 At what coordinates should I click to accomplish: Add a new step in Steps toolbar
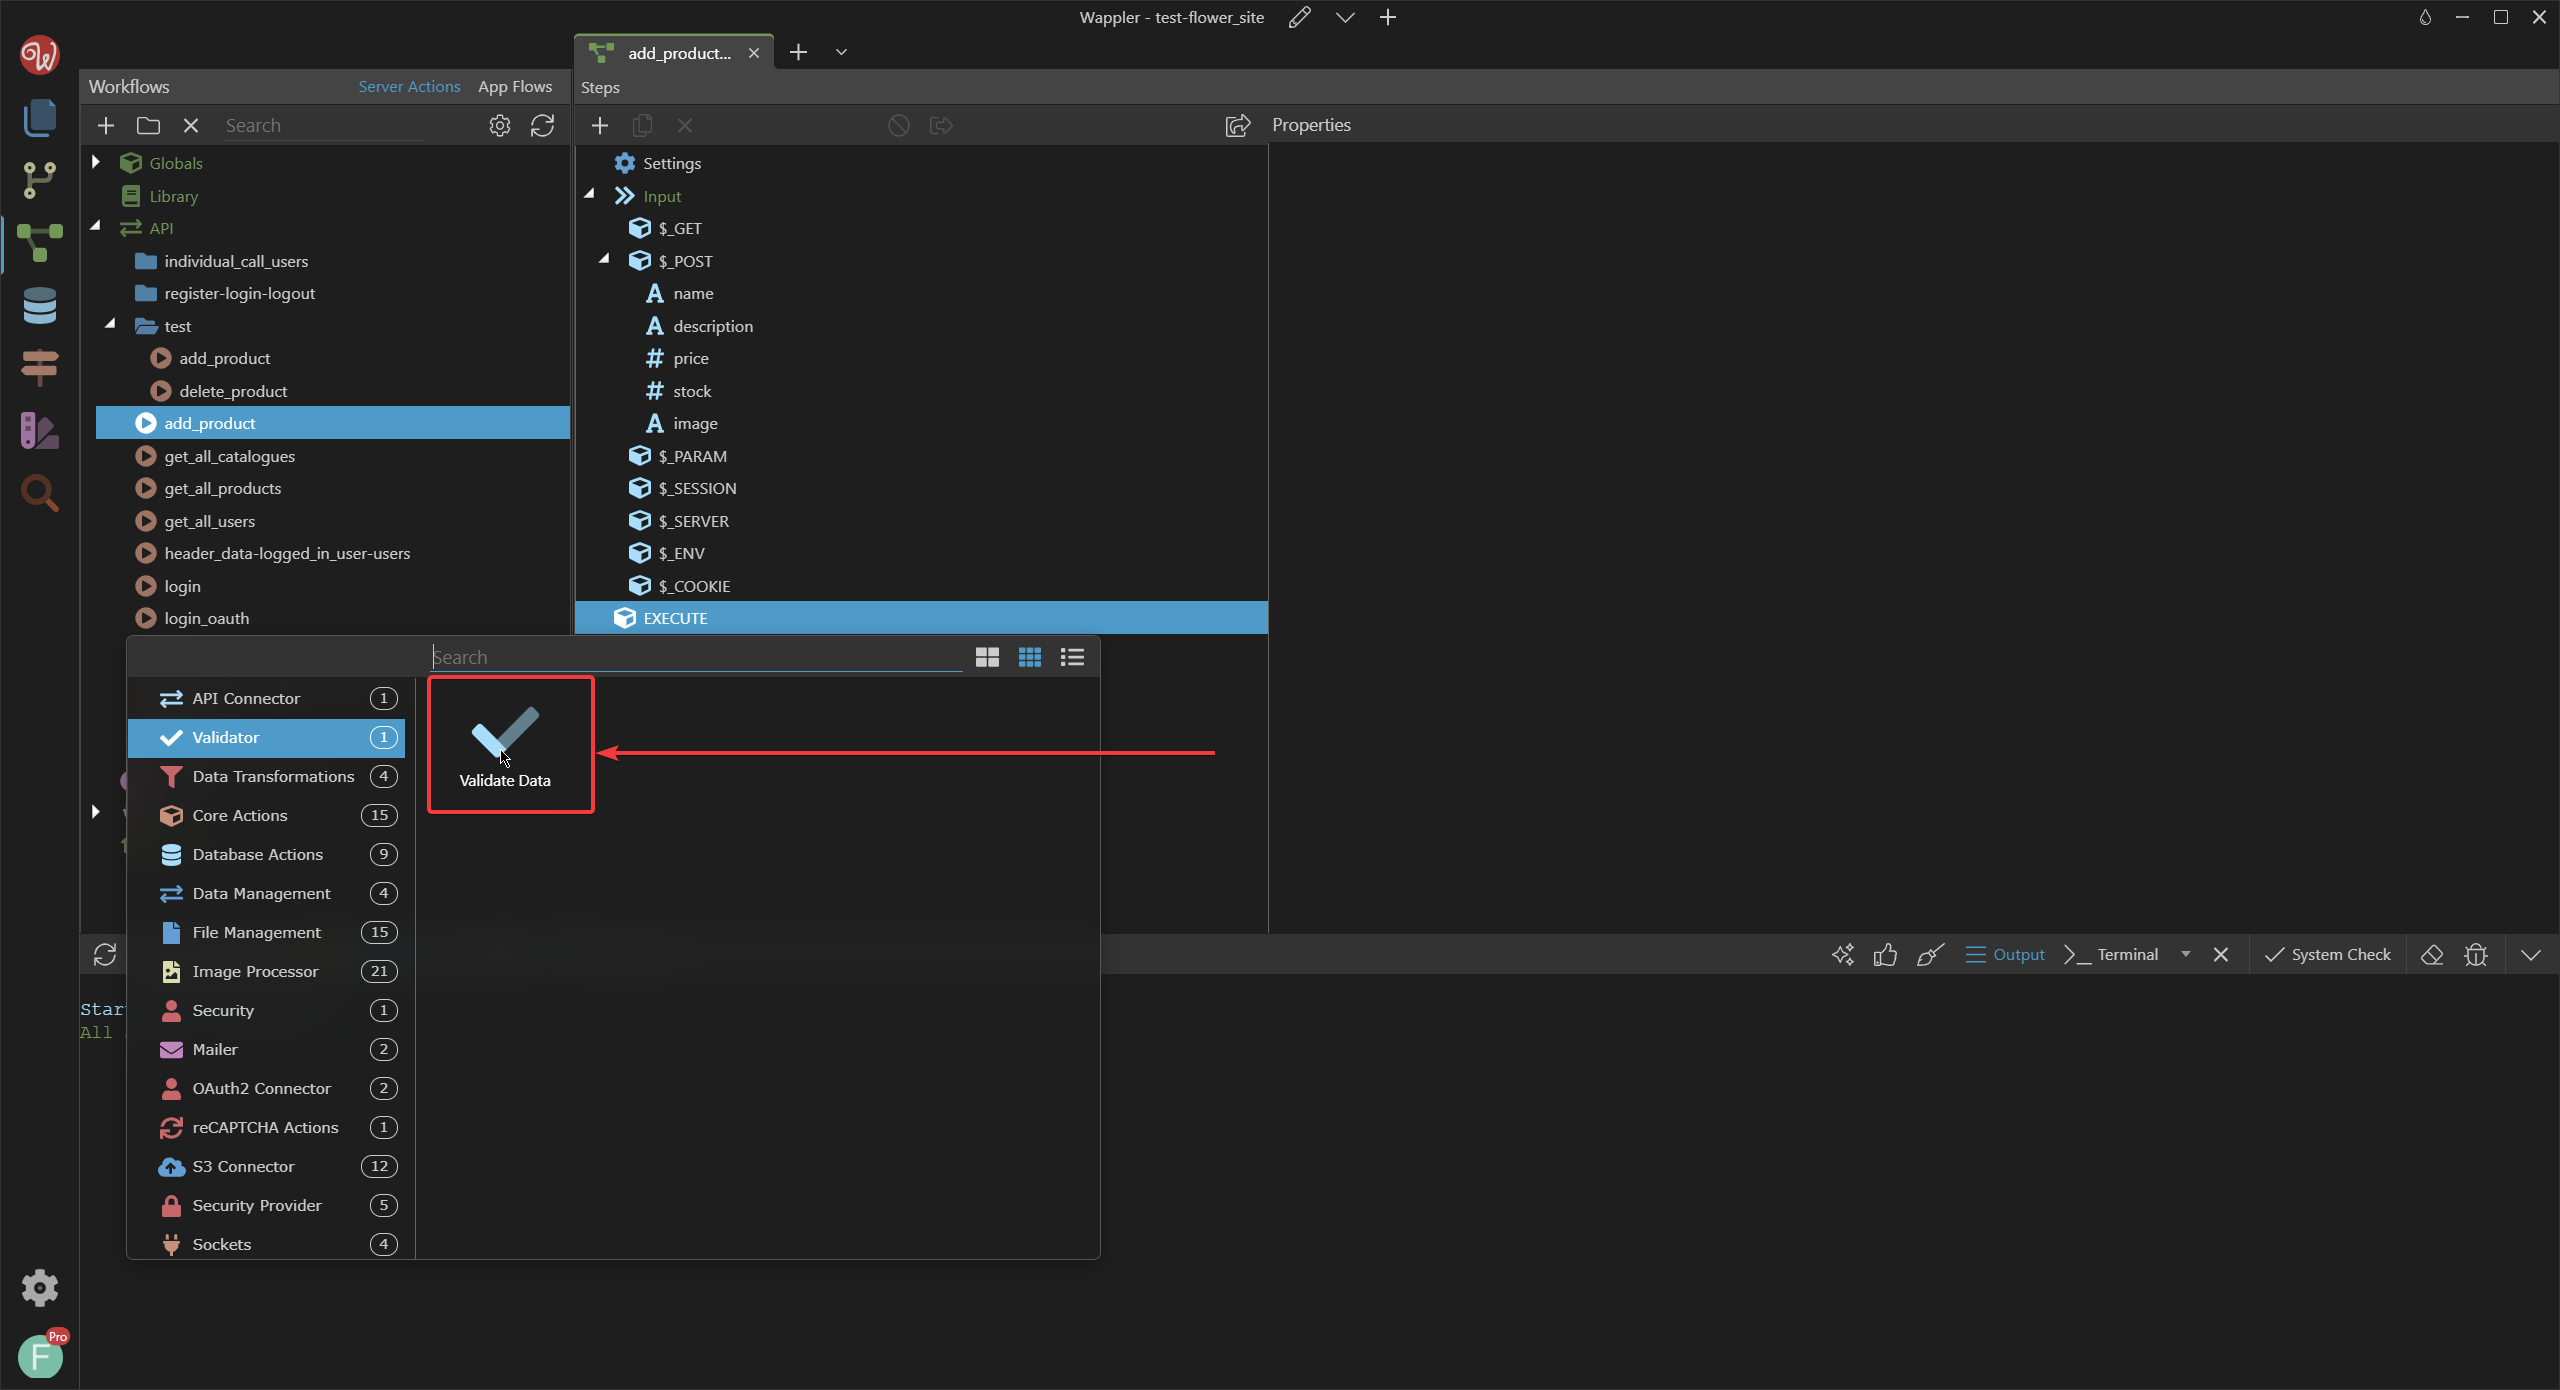pyautogui.click(x=600, y=125)
